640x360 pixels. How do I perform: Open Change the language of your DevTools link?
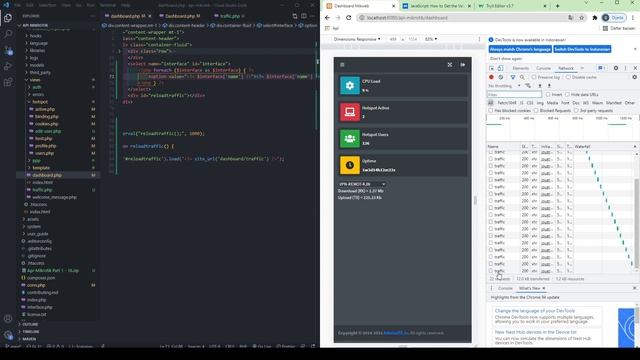(x=535, y=311)
